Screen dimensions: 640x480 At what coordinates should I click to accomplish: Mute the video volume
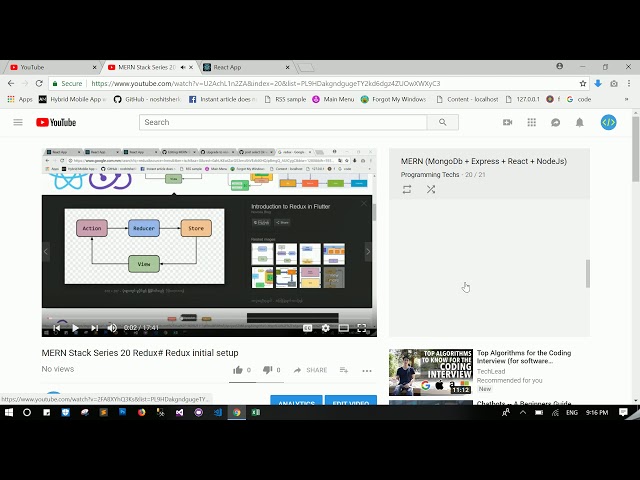pyautogui.click(x=112, y=328)
